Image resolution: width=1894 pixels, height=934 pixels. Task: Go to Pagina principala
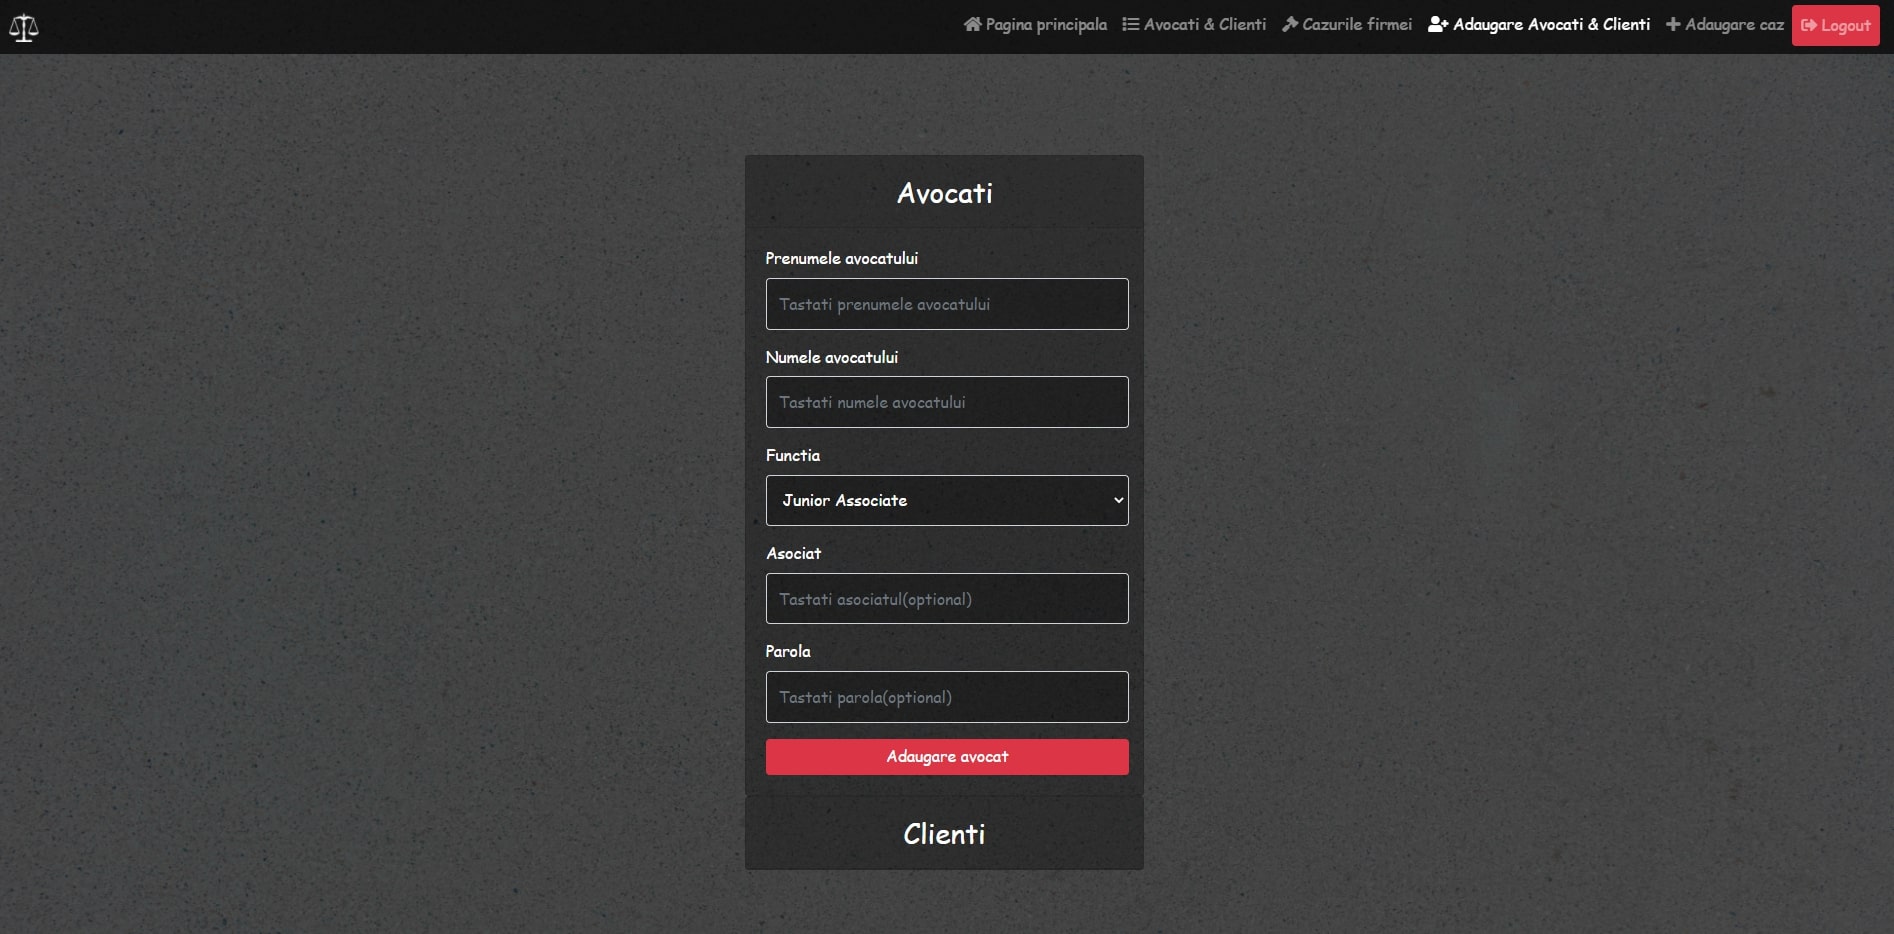click(x=1045, y=24)
